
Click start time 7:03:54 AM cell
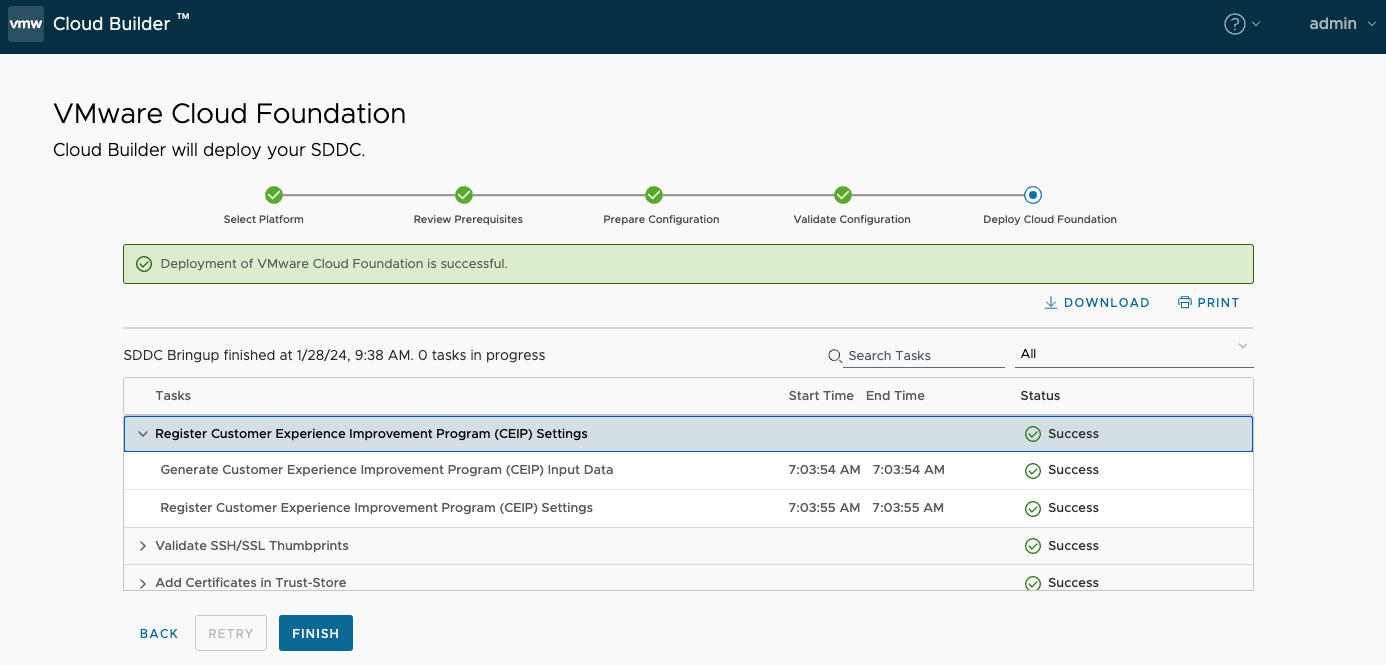tap(824, 470)
